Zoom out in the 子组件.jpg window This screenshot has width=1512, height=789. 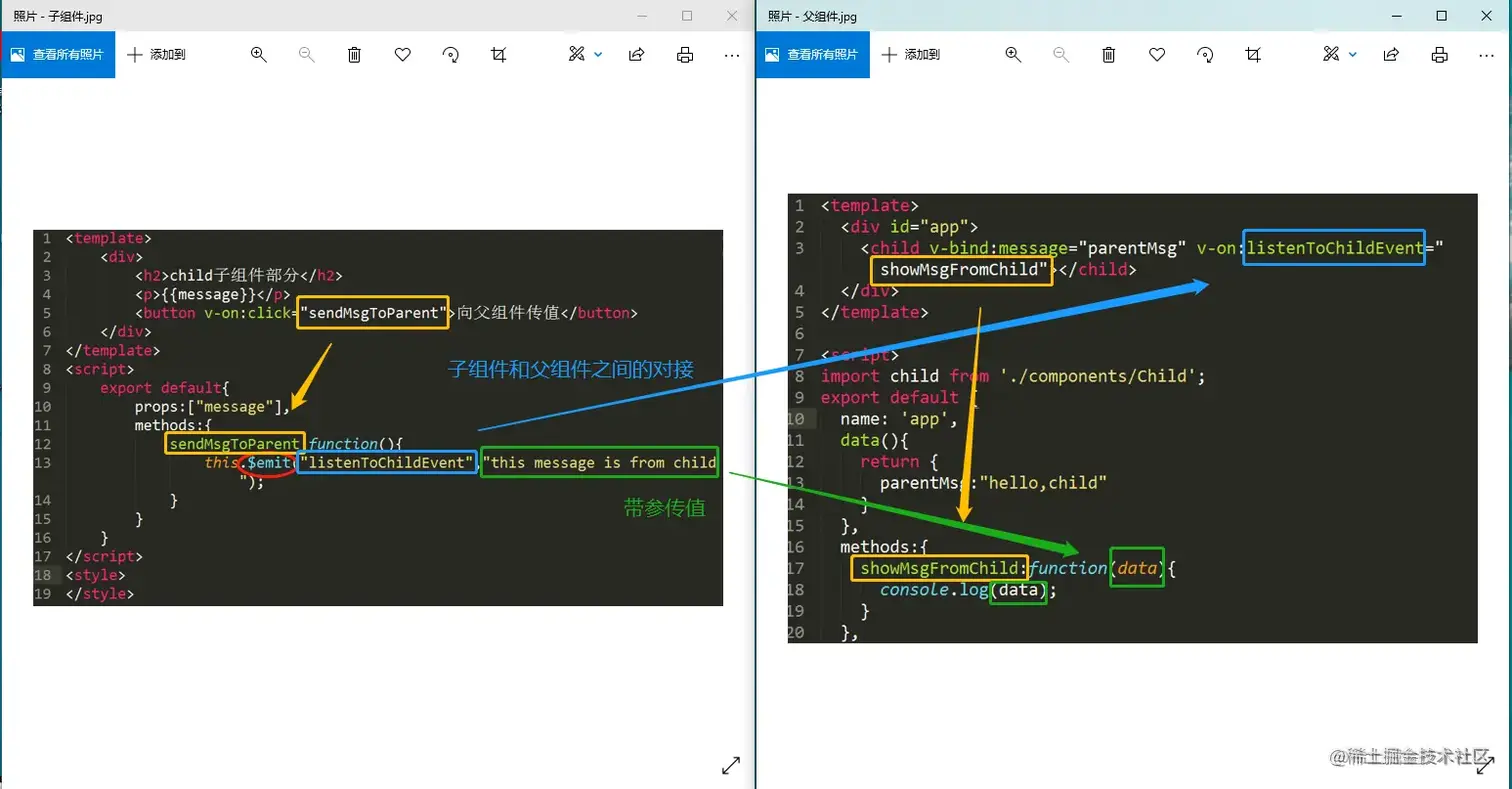[307, 55]
